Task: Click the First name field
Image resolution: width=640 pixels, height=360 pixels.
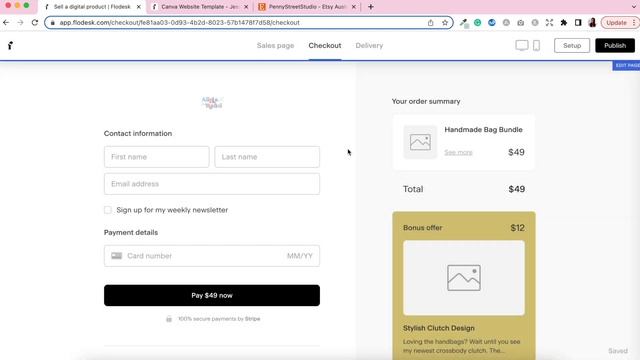Action: coord(157,157)
